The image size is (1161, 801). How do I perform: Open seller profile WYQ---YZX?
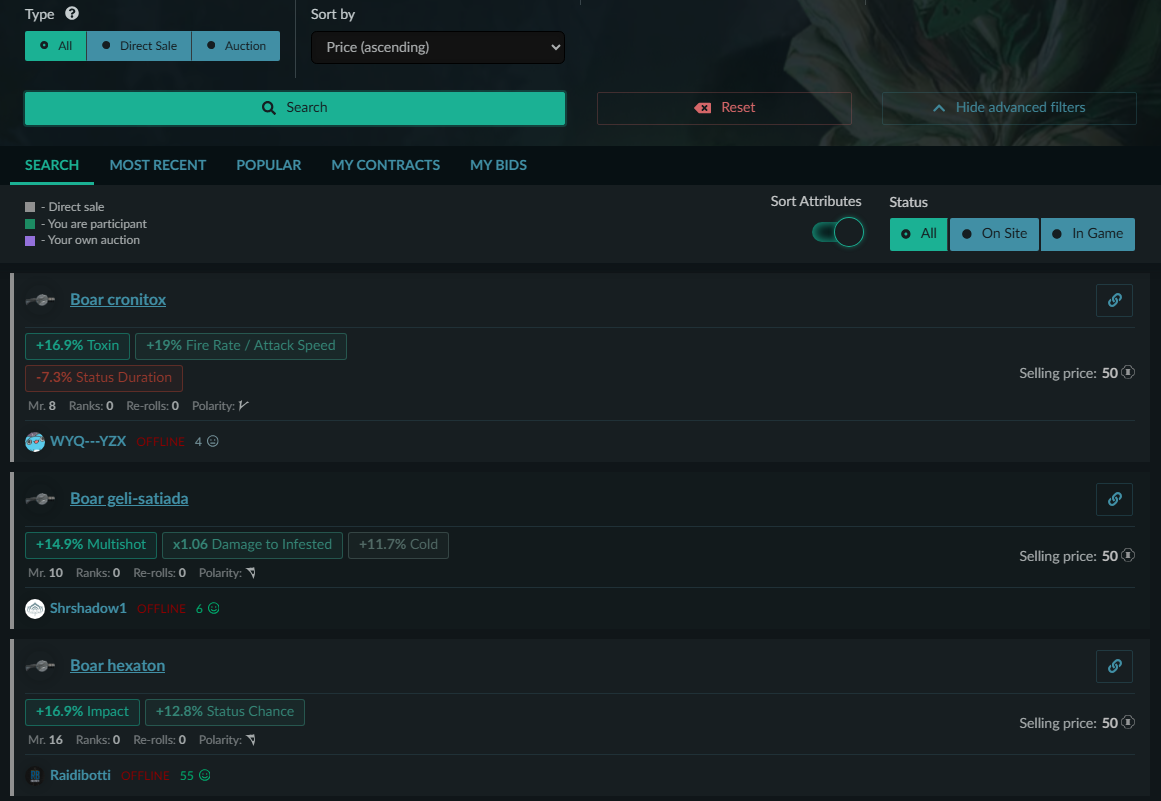click(x=88, y=441)
